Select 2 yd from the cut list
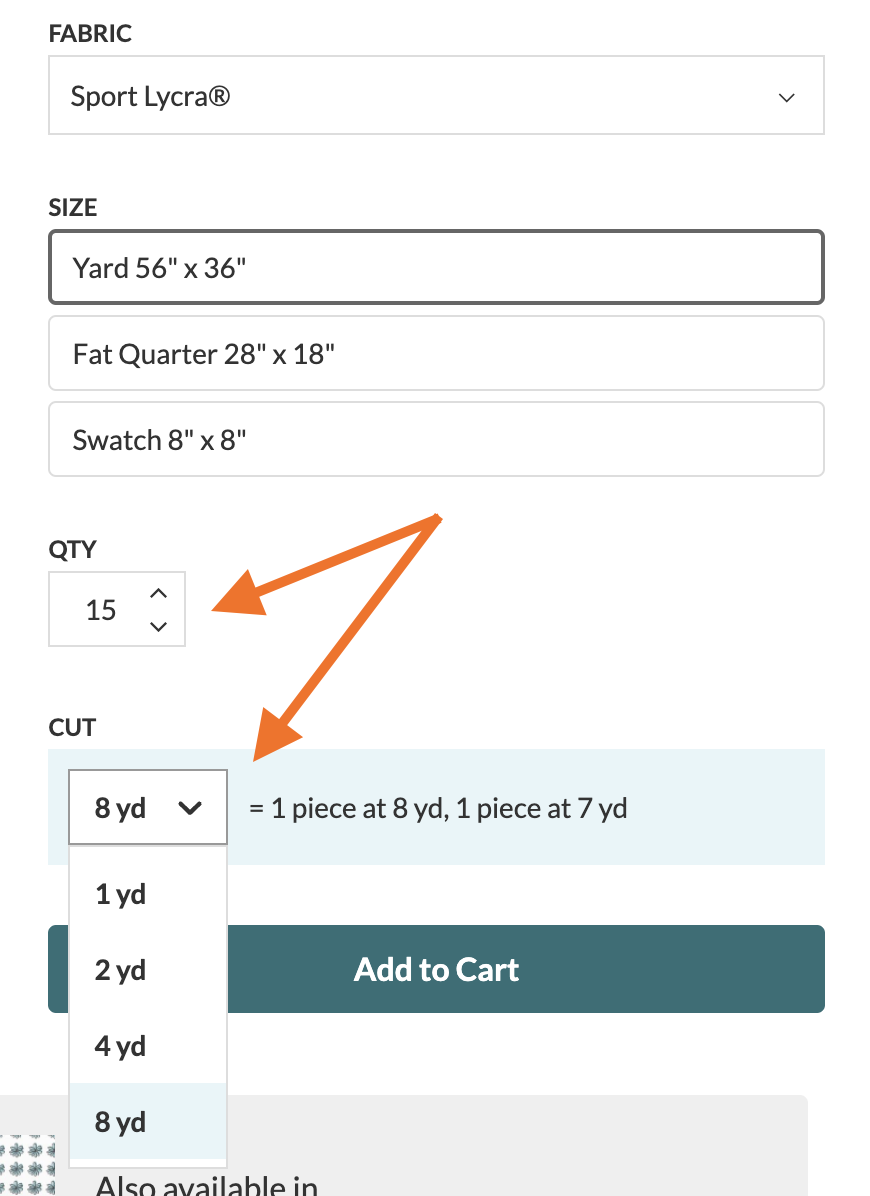Image resolution: width=870 pixels, height=1196 pixels. (x=148, y=969)
